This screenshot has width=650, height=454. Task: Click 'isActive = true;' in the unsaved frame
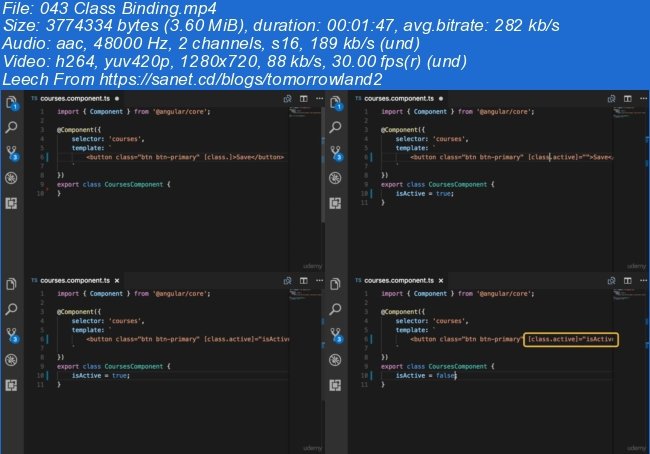click(x=424, y=194)
